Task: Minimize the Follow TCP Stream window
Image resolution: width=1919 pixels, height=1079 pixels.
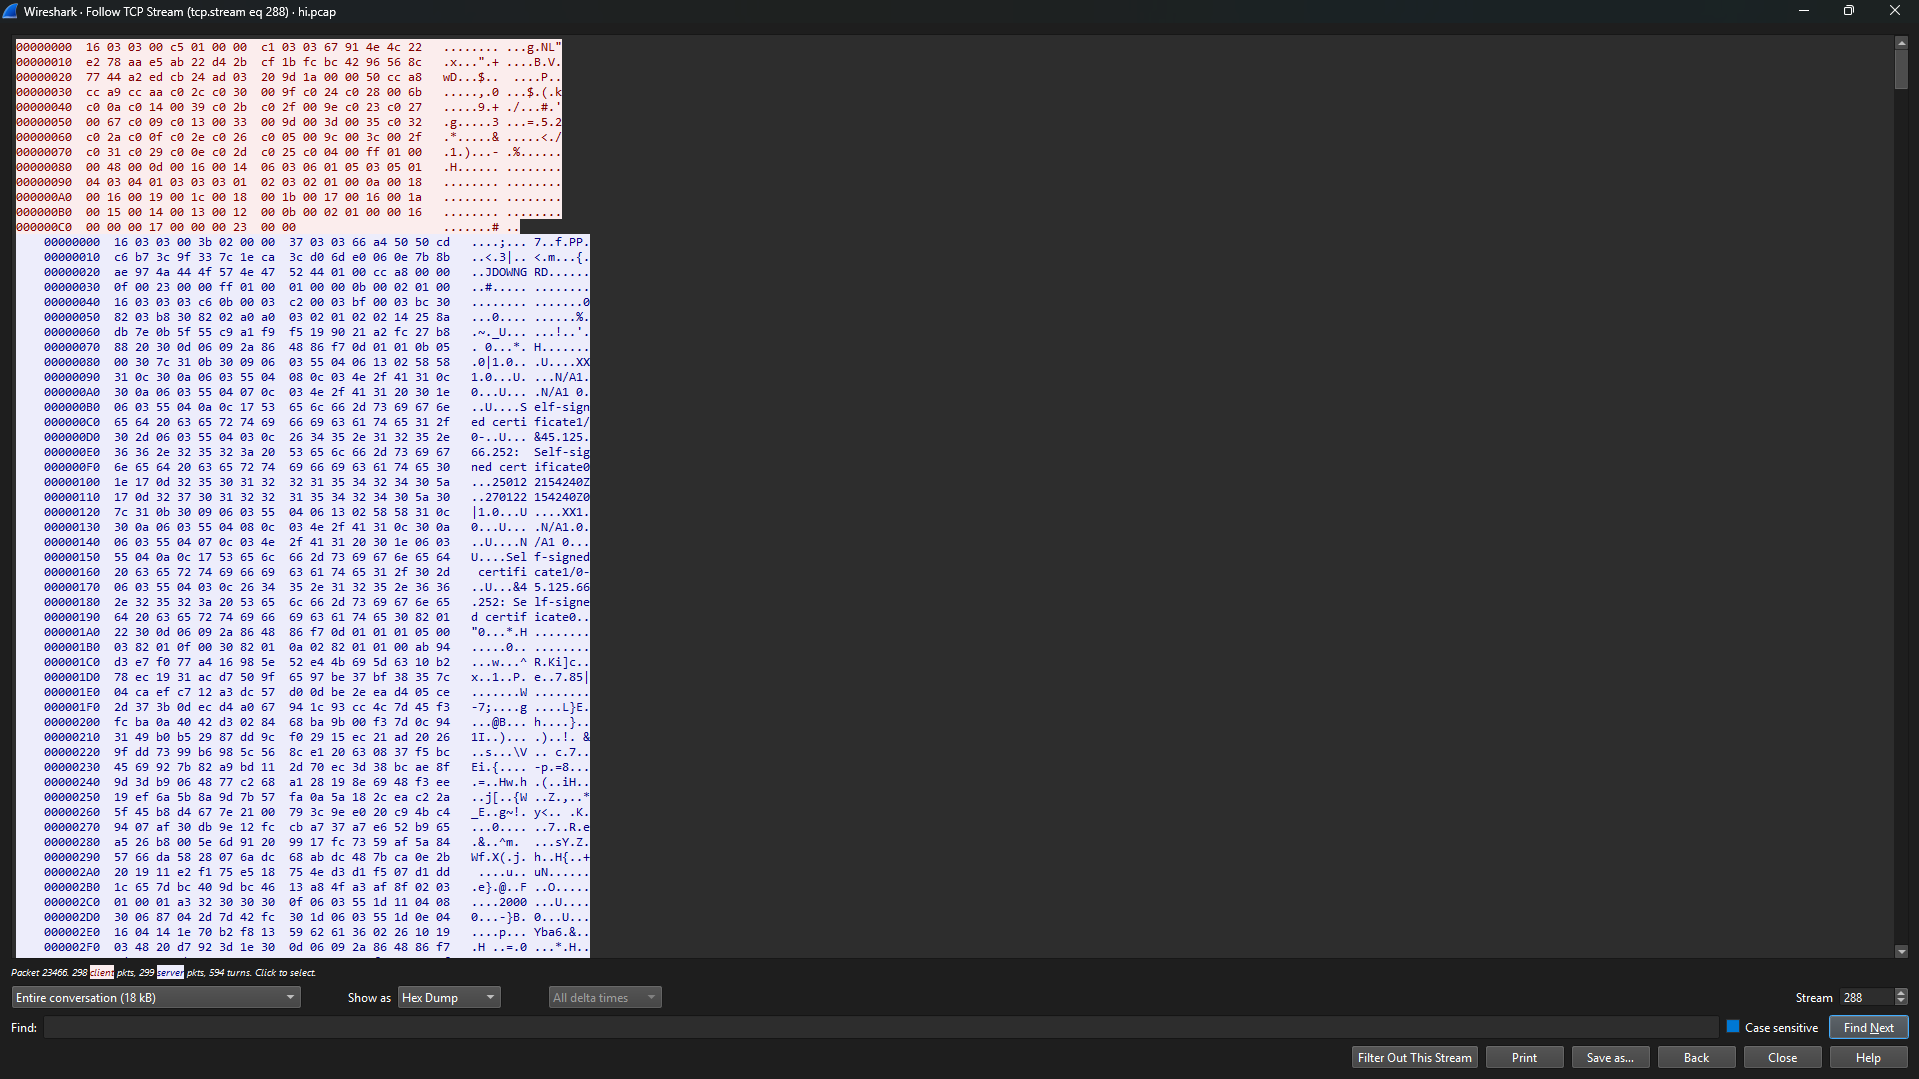Action: point(1803,11)
